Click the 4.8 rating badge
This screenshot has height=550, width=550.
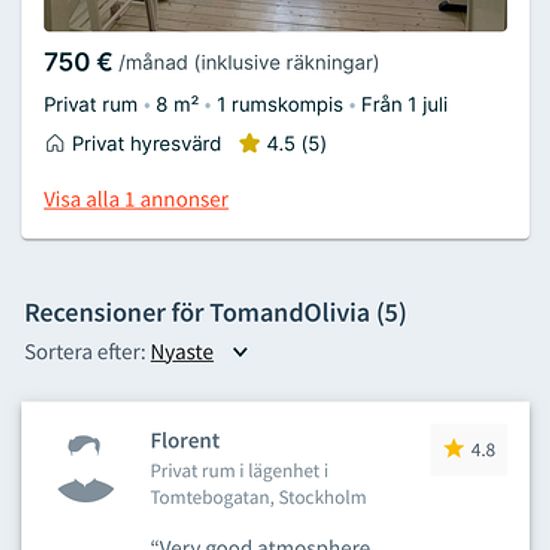point(469,450)
